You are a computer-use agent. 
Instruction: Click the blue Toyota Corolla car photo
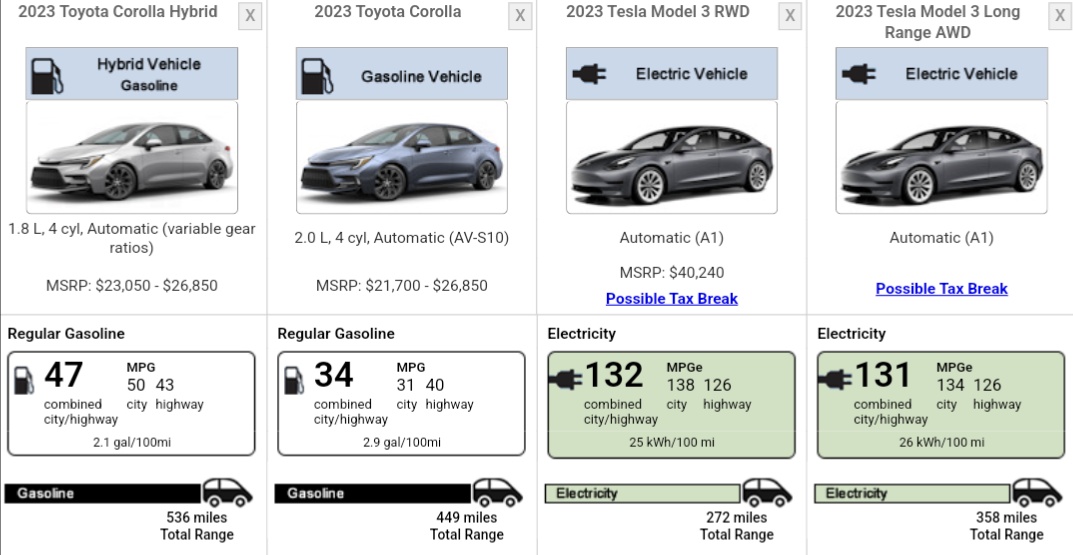click(402, 158)
